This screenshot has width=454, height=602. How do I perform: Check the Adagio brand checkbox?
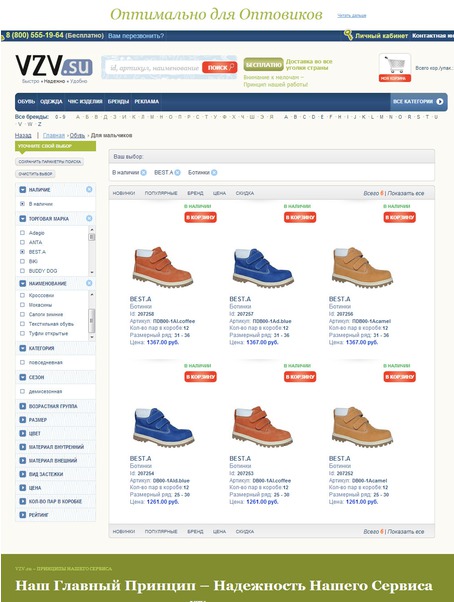pyautogui.click(x=22, y=233)
